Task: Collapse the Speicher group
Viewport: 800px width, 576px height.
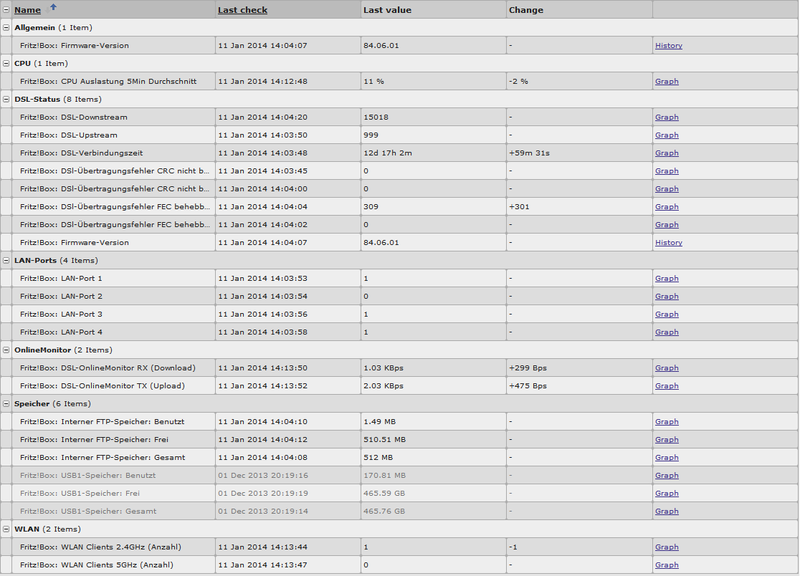Action: pos(6,404)
